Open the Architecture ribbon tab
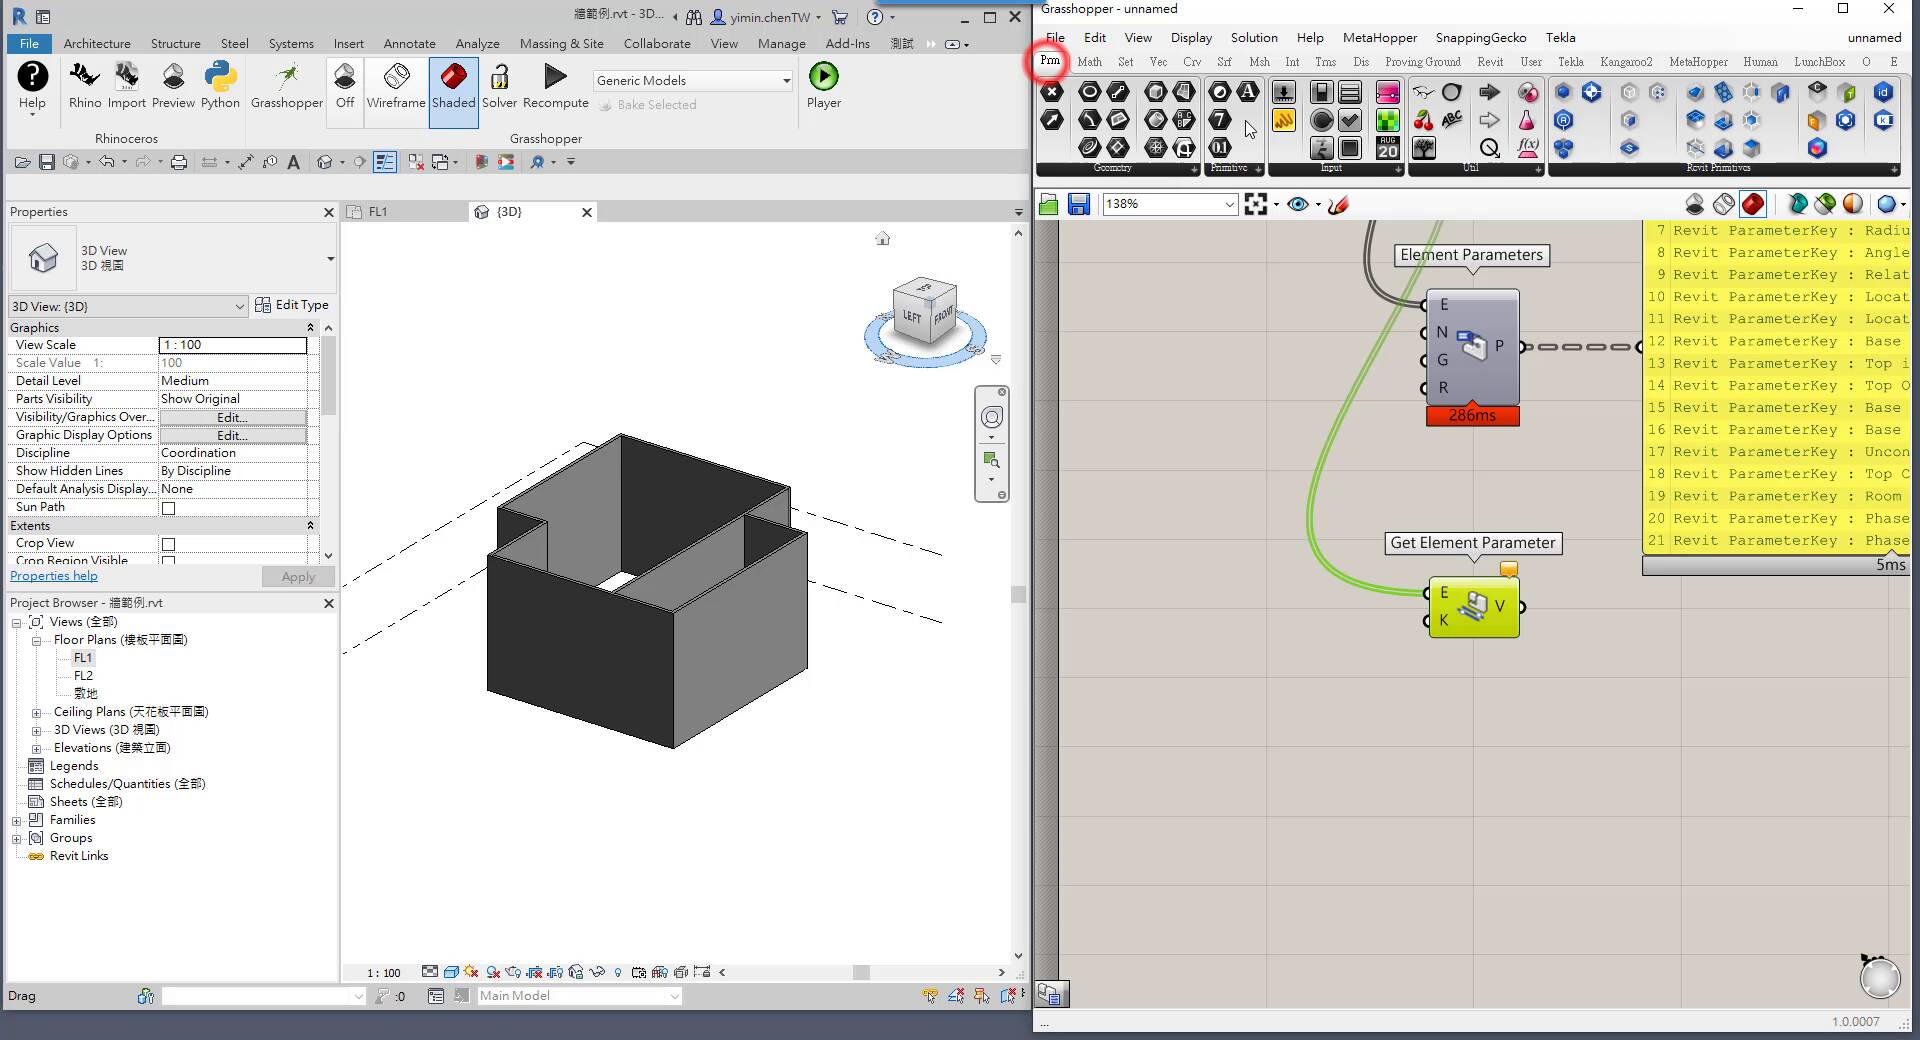Viewport: 1920px width, 1040px height. click(x=97, y=44)
